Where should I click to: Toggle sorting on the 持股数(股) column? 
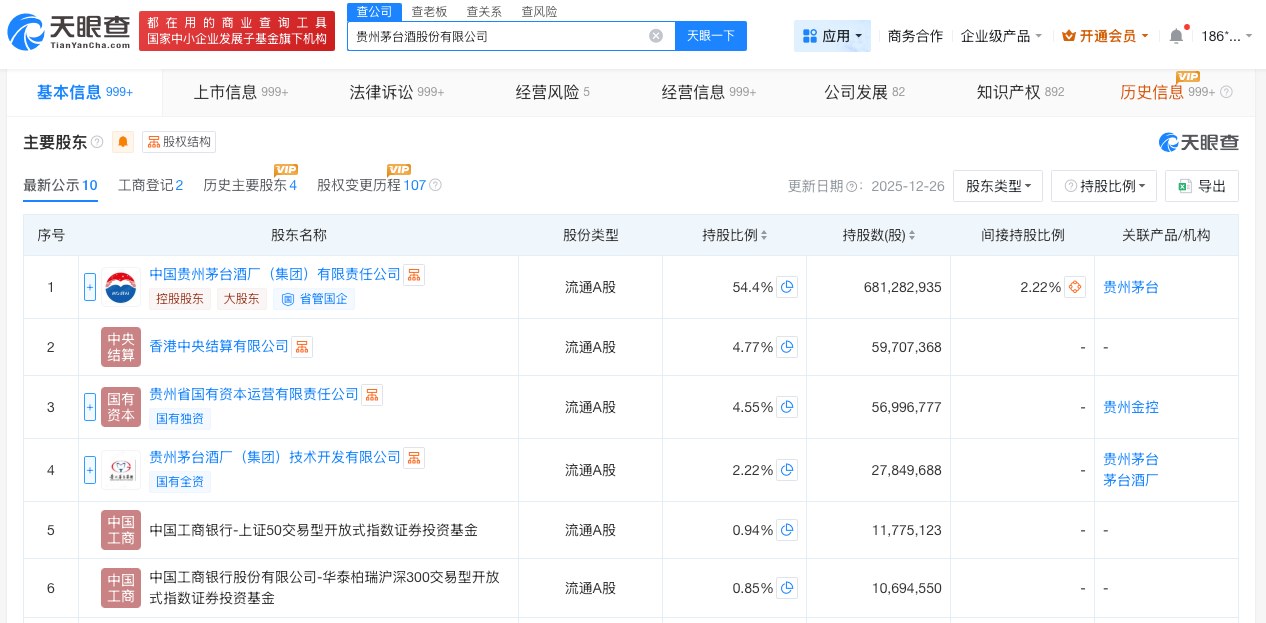point(911,235)
